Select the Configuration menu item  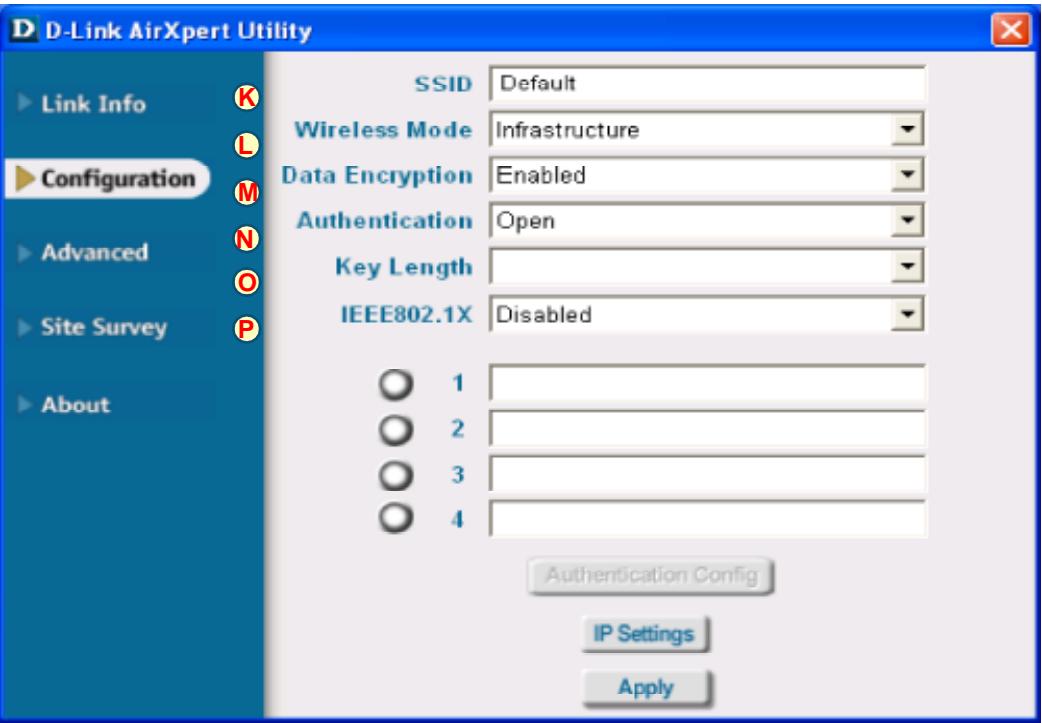(x=108, y=178)
